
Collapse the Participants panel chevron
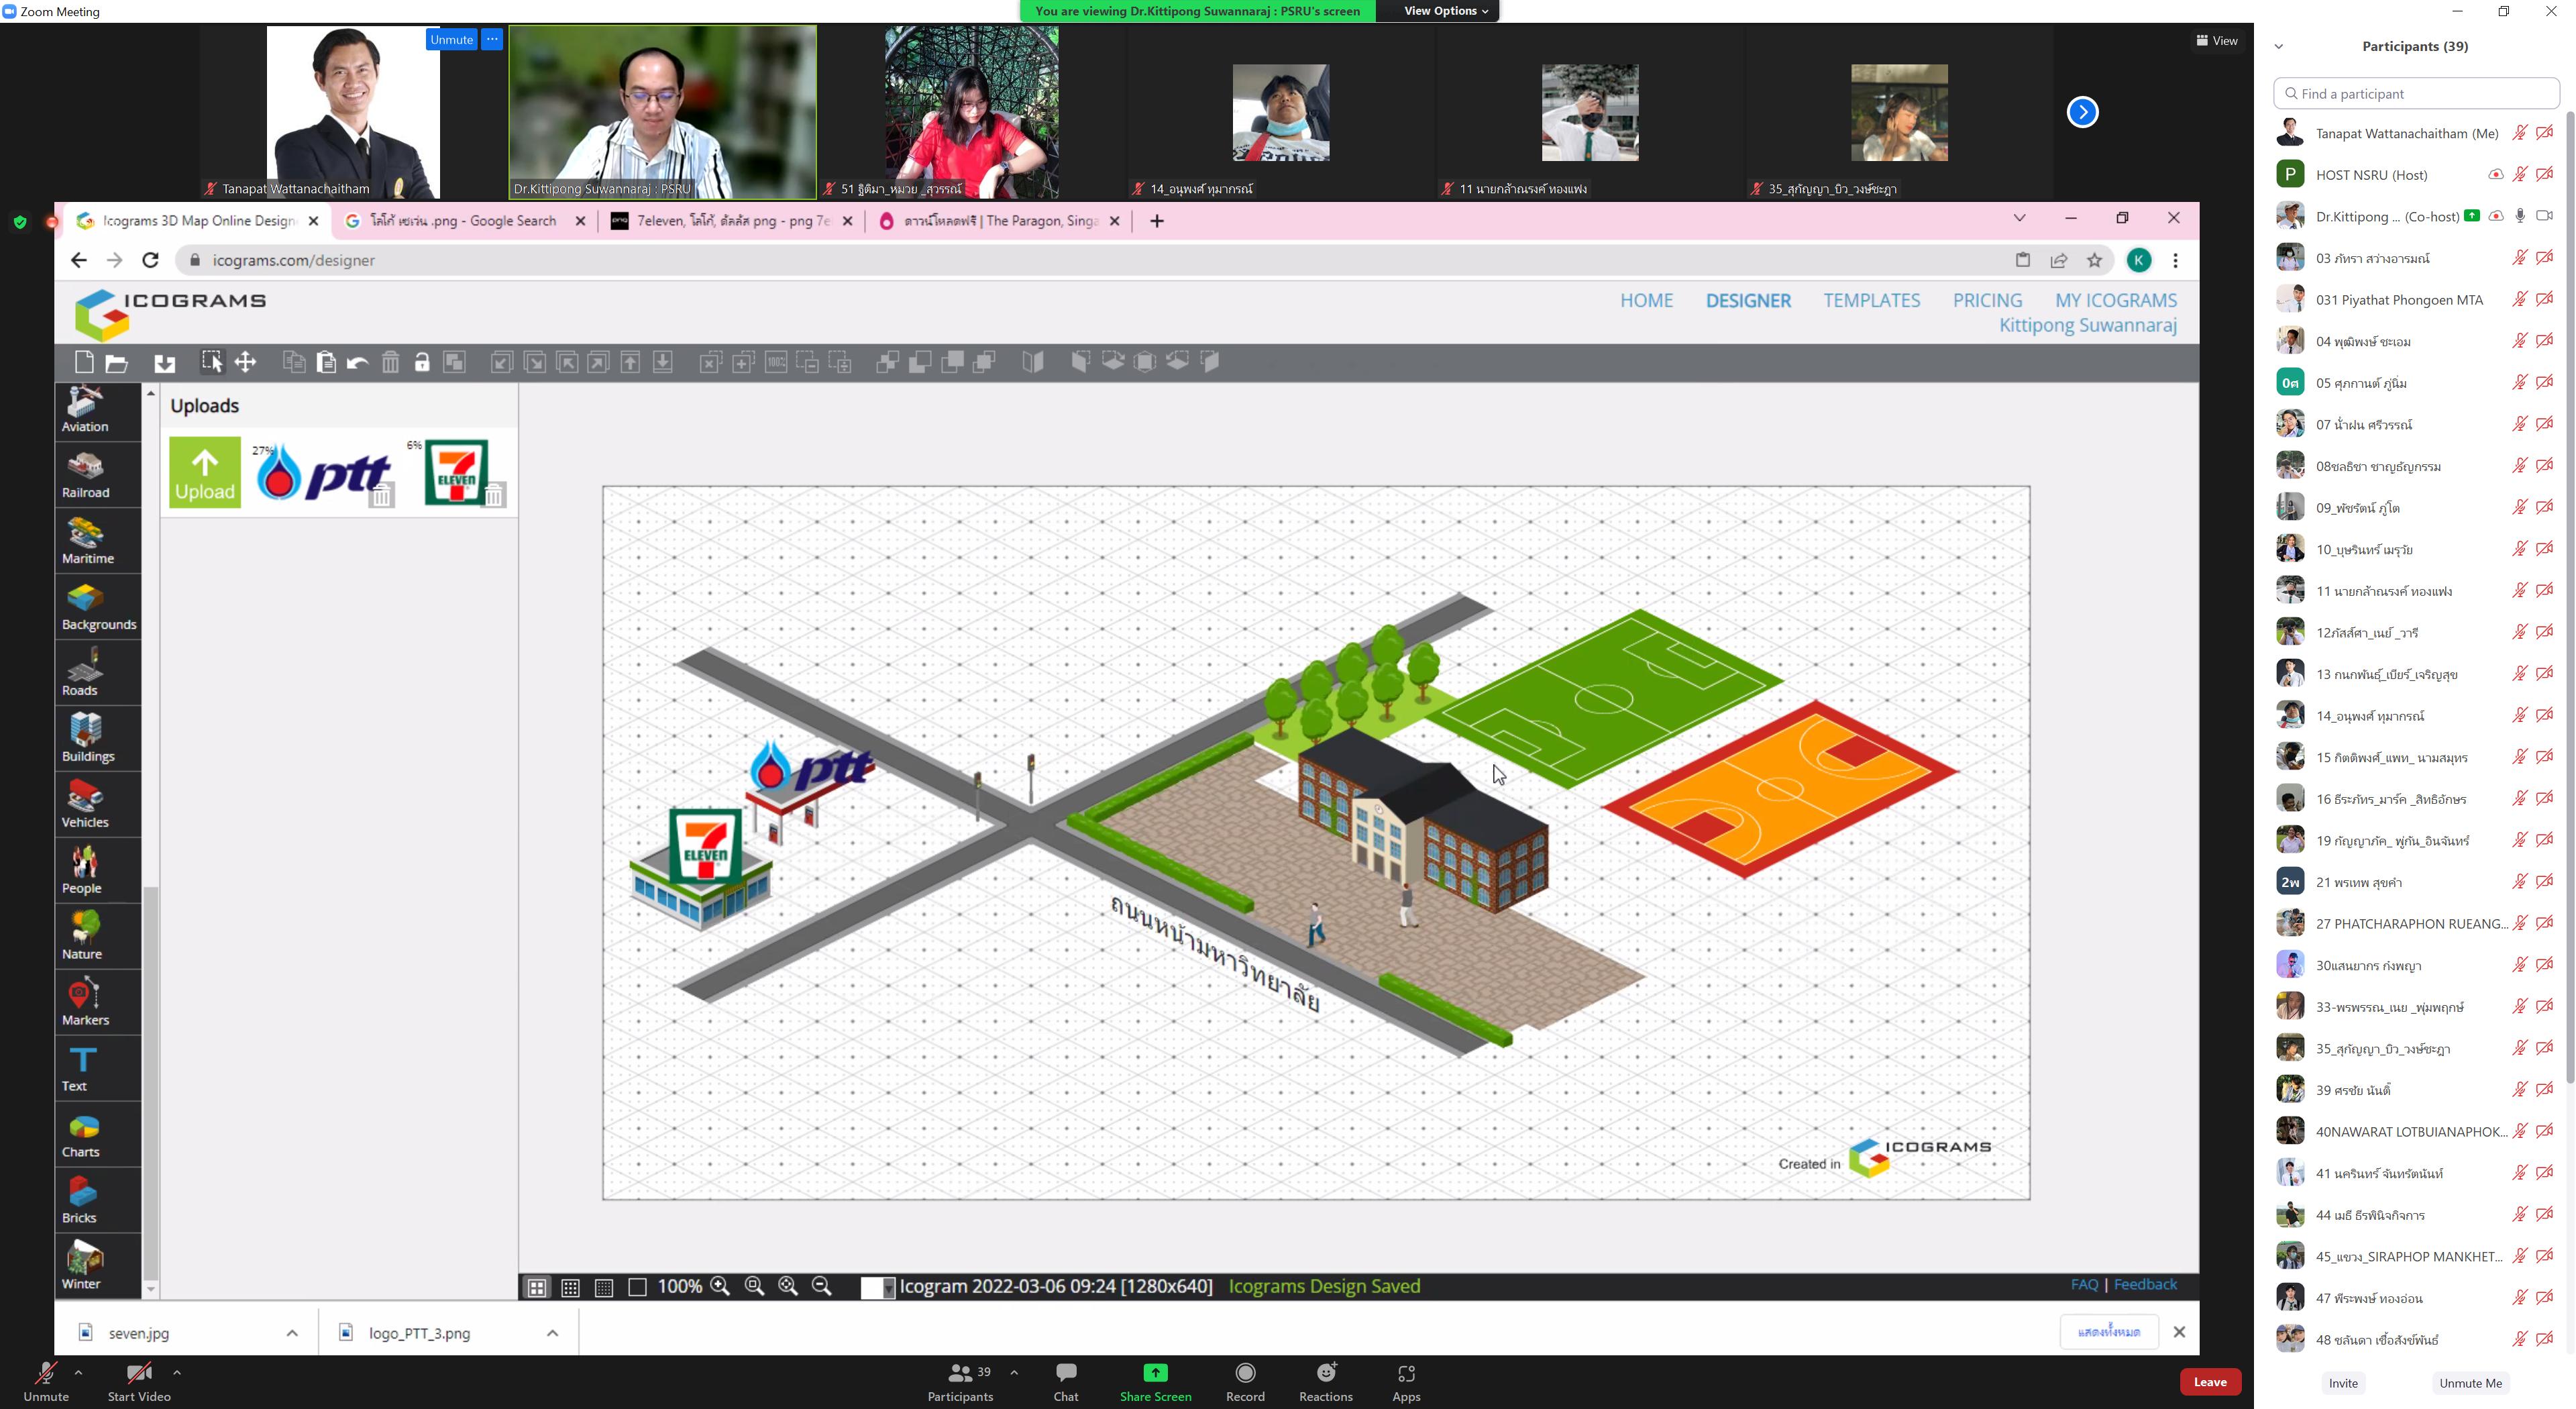pyautogui.click(x=2279, y=46)
